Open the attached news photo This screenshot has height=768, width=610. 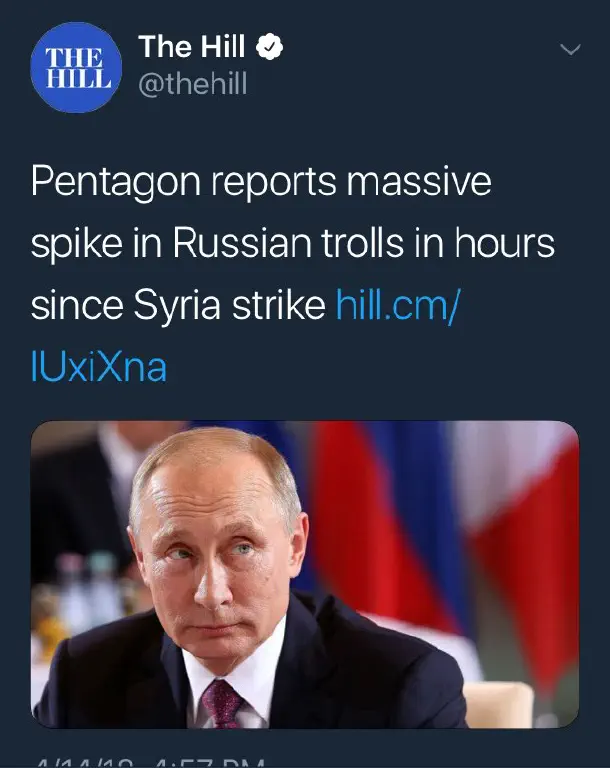pos(305,573)
